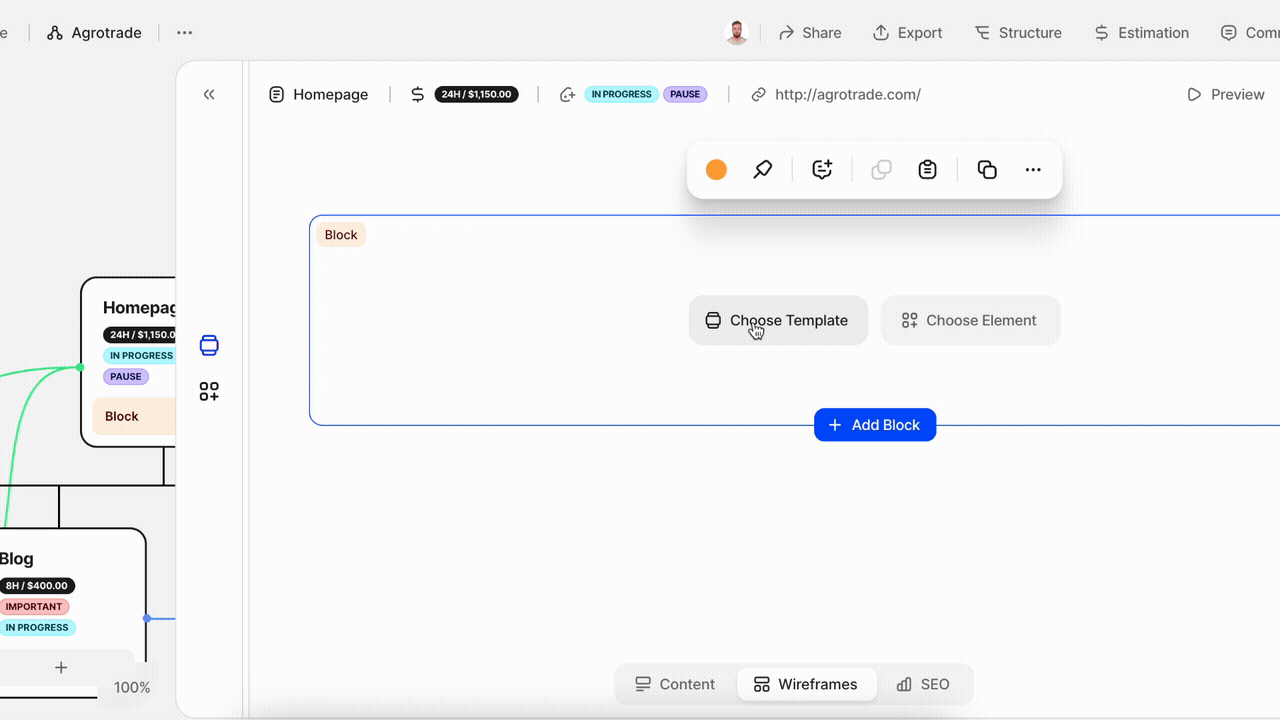
Task: Select the Homepage card in sitemap
Action: point(129,361)
